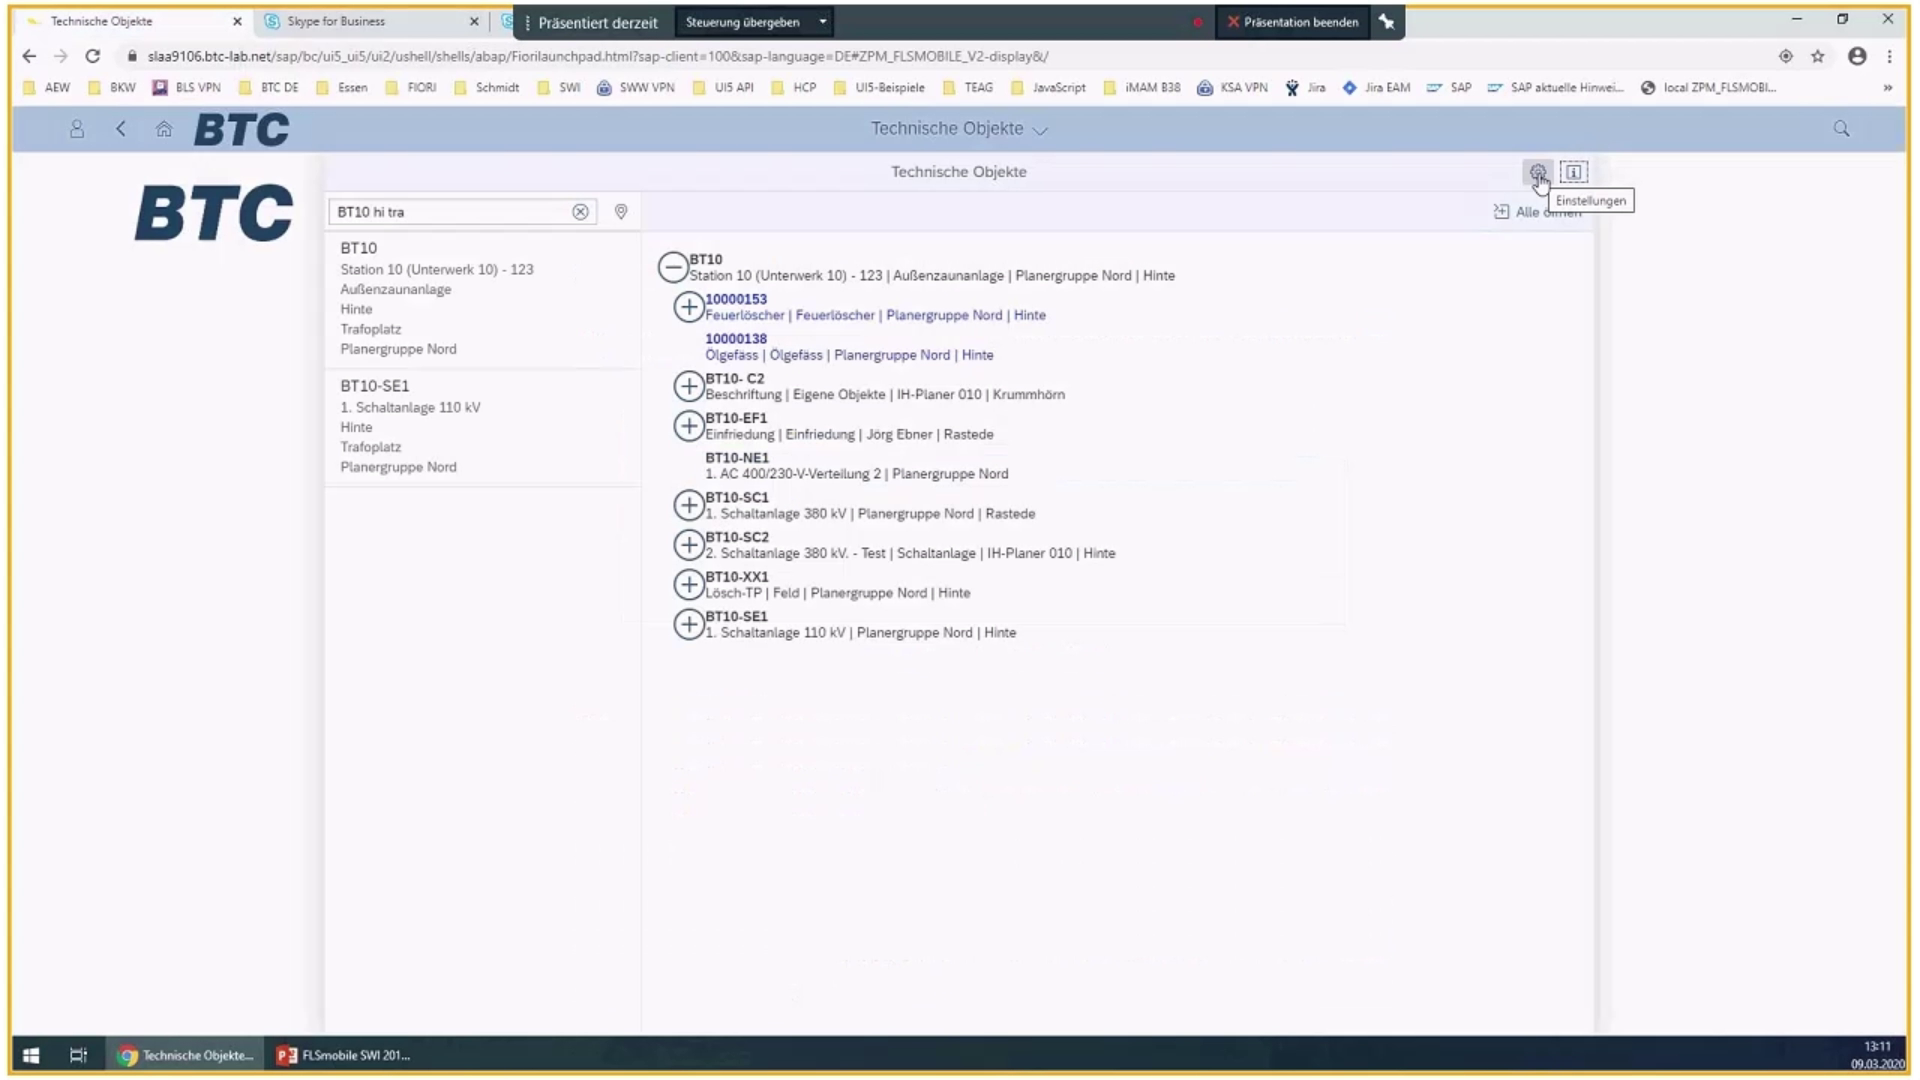Open search via the magnifier icon top right
The height and width of the screenshot is (1080, 1920).
pos(1840,129)
